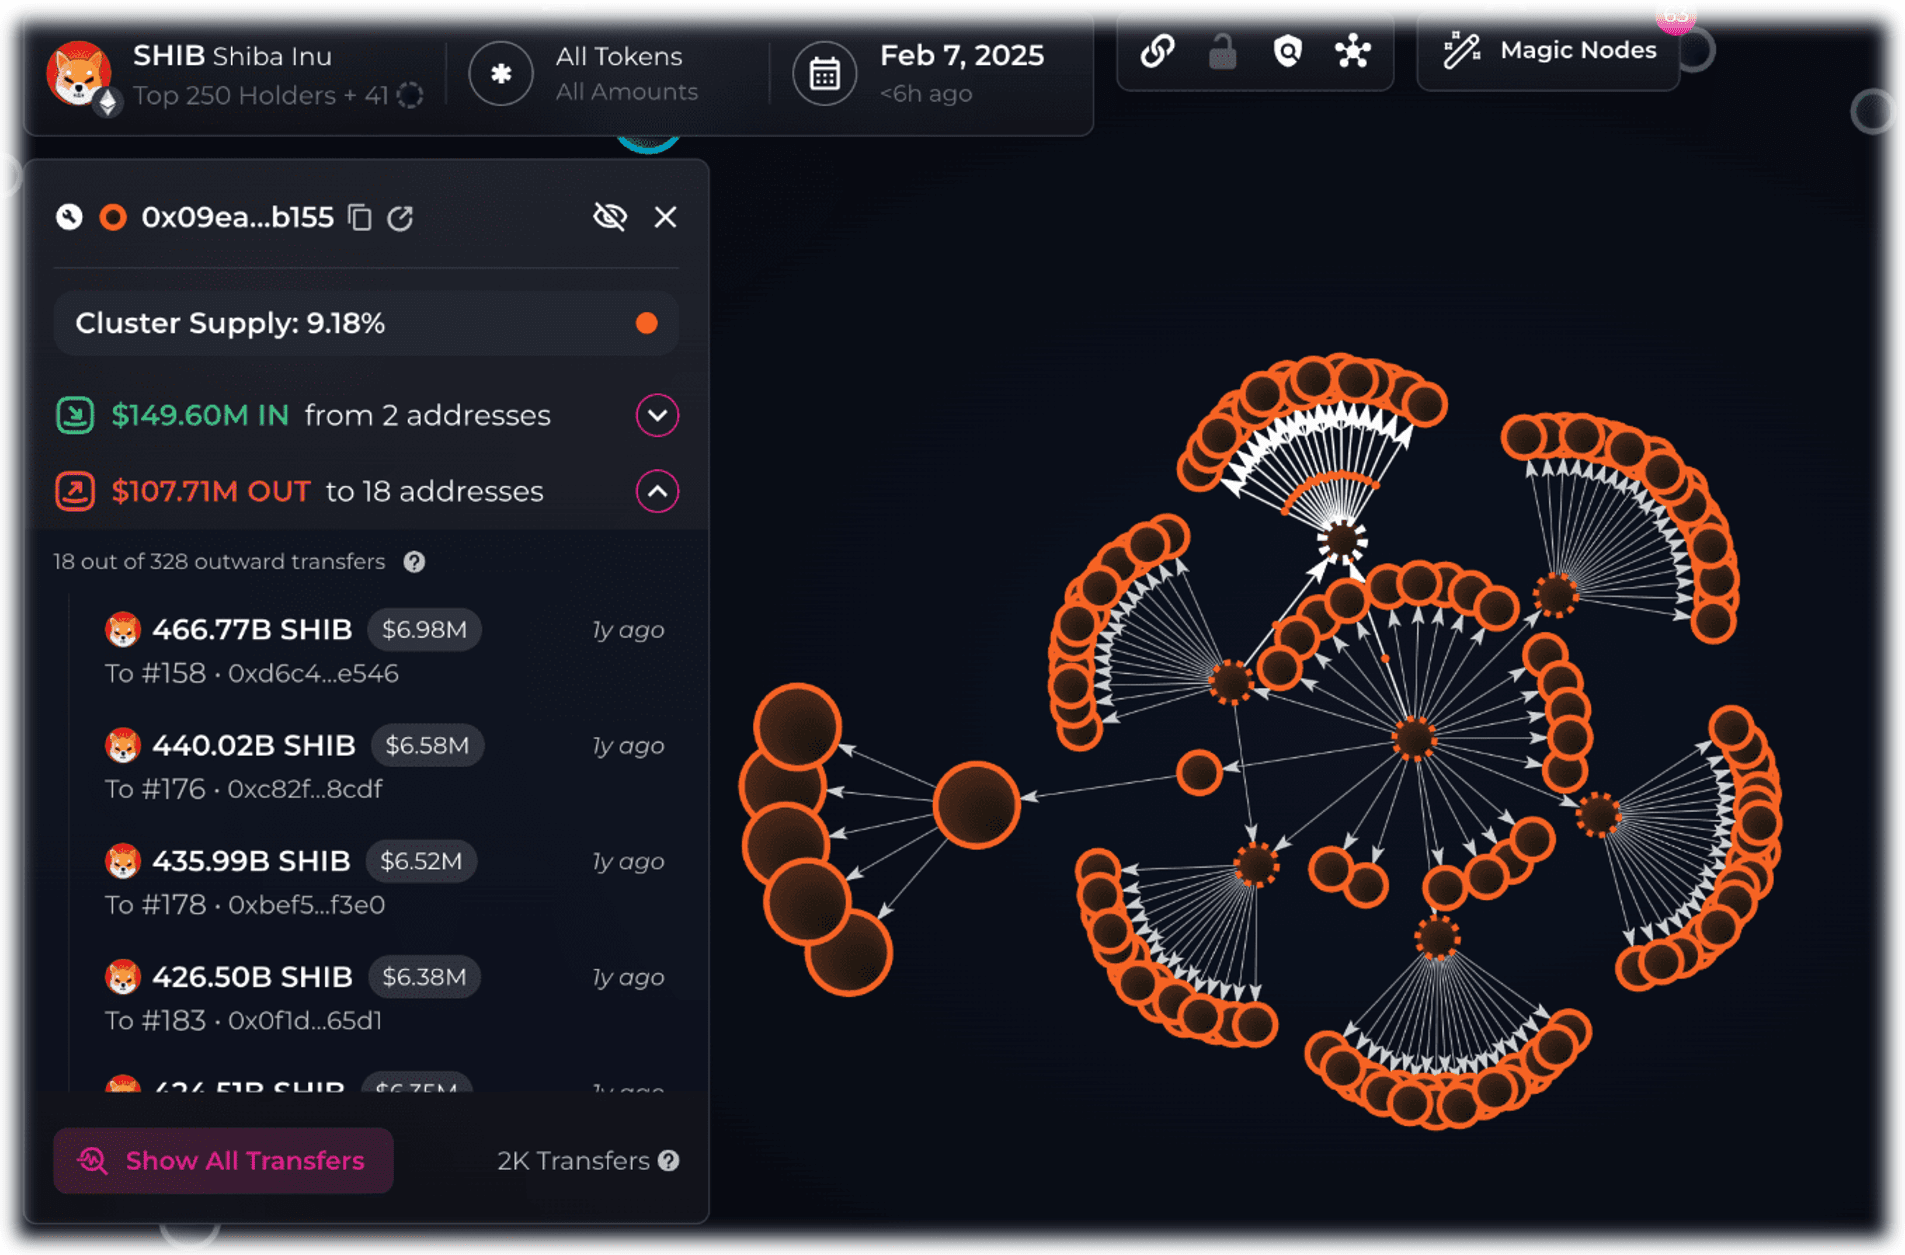Open the calendar date picker icon
Screen dimensions: 1905x1255
(824, 74)
